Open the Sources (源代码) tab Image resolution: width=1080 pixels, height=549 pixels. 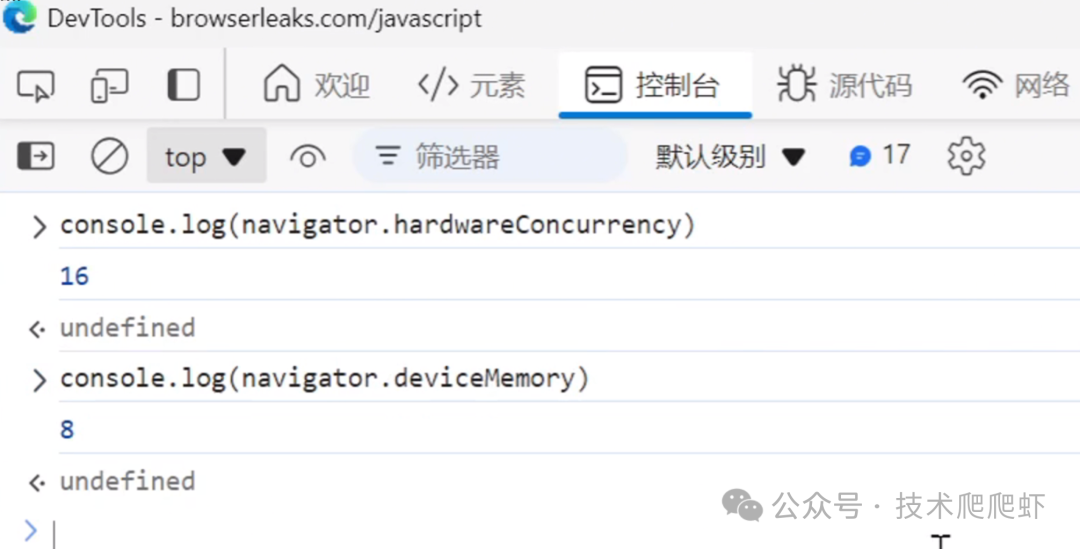[845, 86]
